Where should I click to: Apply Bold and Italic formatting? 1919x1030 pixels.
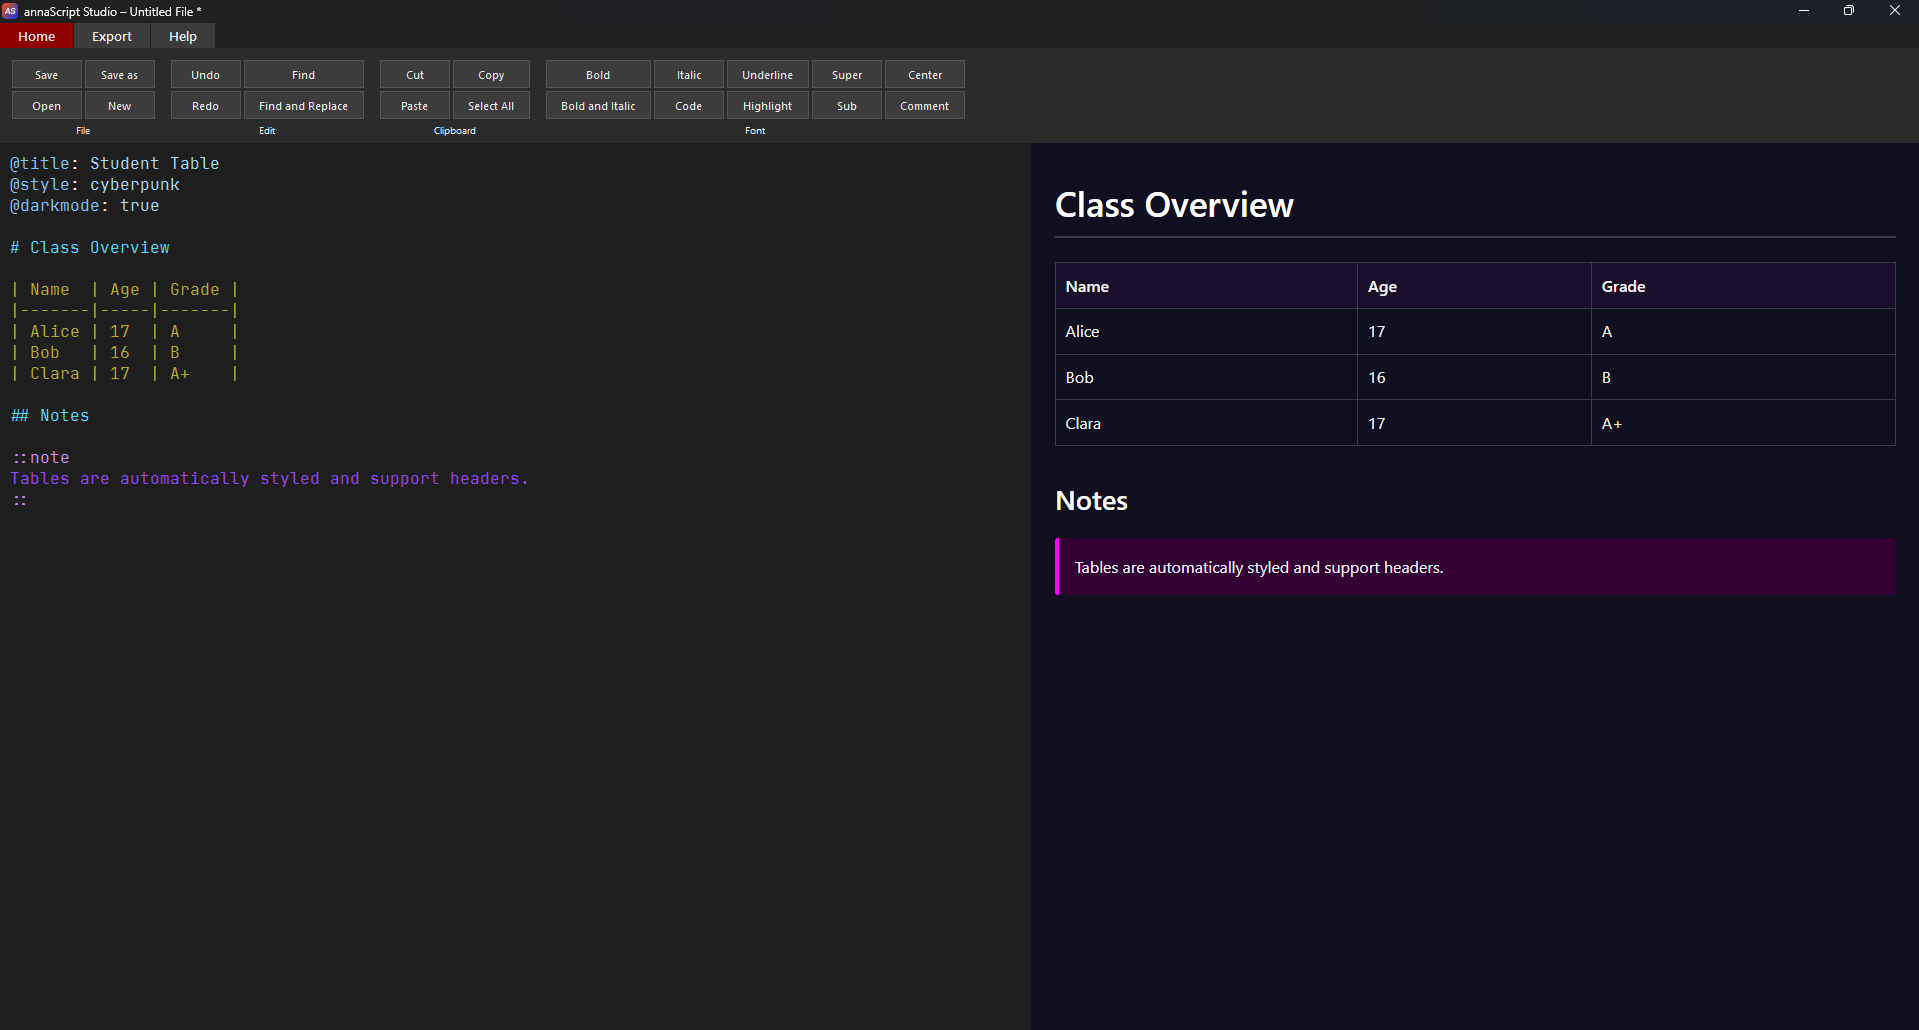click(x=598, y=106)
